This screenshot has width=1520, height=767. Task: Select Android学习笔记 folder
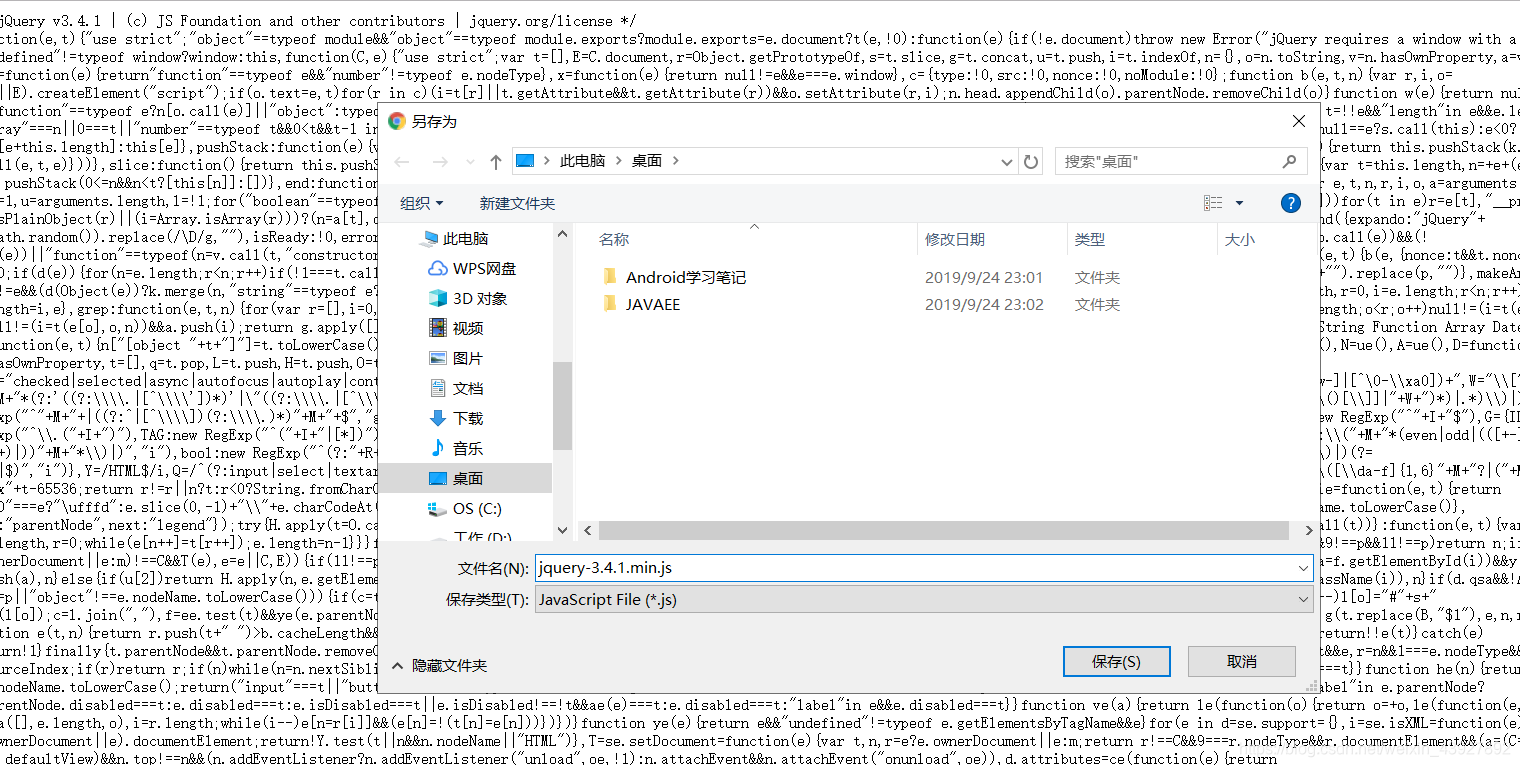(x=686, y=277)
